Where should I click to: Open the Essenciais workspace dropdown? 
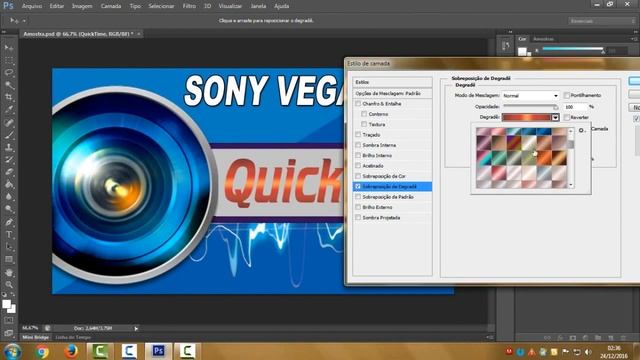(602, 21)
